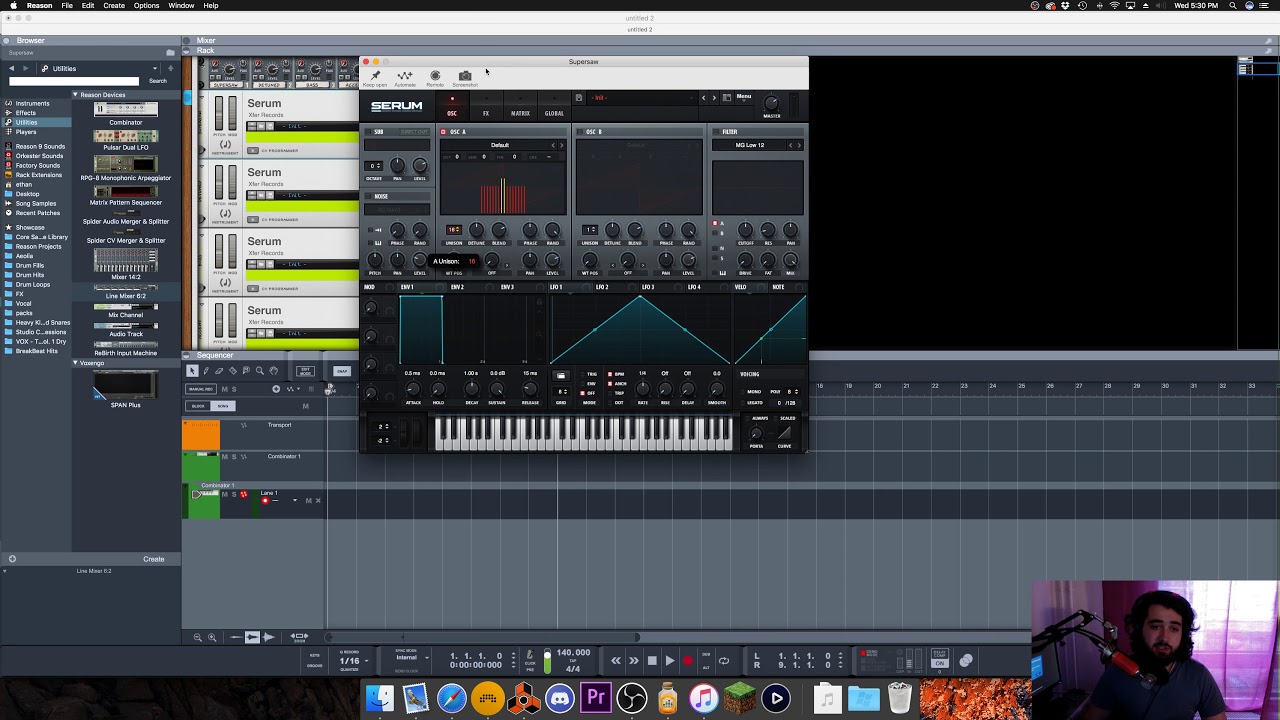Click the Manual Rec button
The height and width of the screenshot is (720, 1280).
click(201, 389)
